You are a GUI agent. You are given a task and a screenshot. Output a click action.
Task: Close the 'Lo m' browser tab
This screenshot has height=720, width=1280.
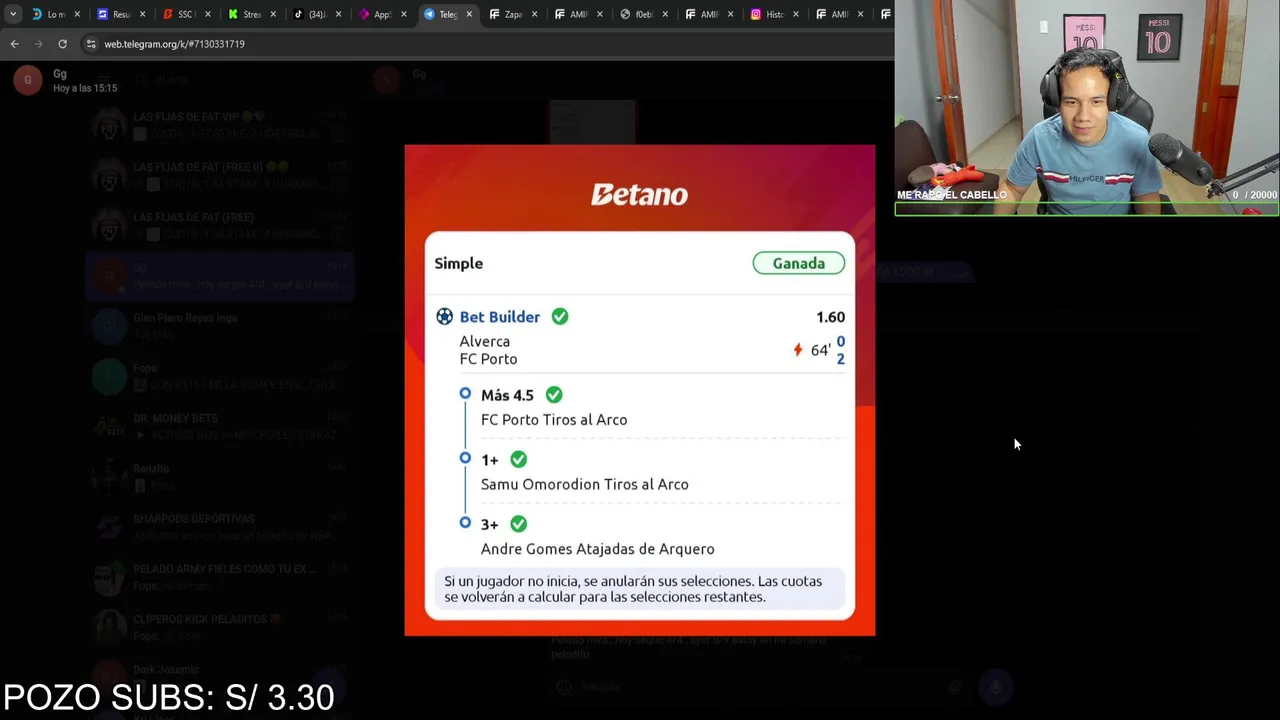tap(77, 14)
